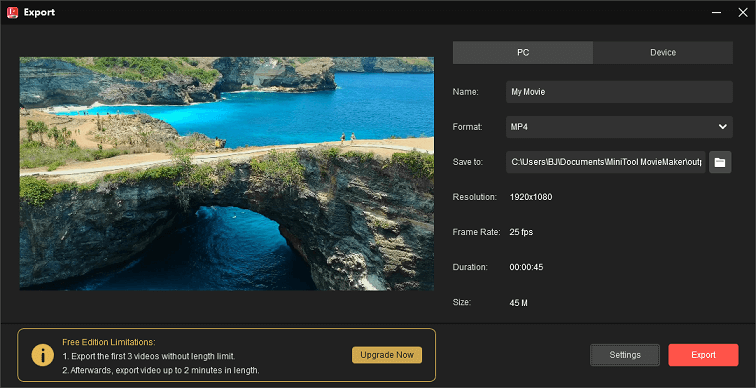
Task: Click the 1920x1080 resolution value
Action: [x=531, y=197]
